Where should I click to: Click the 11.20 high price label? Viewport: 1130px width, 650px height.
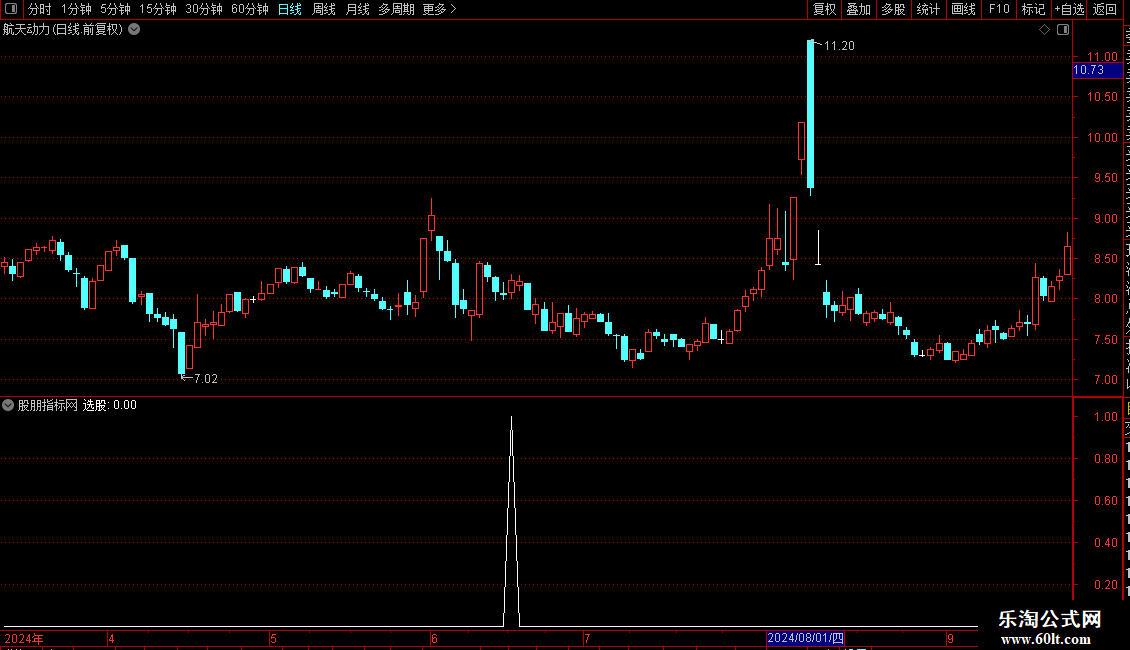point(839,45)
